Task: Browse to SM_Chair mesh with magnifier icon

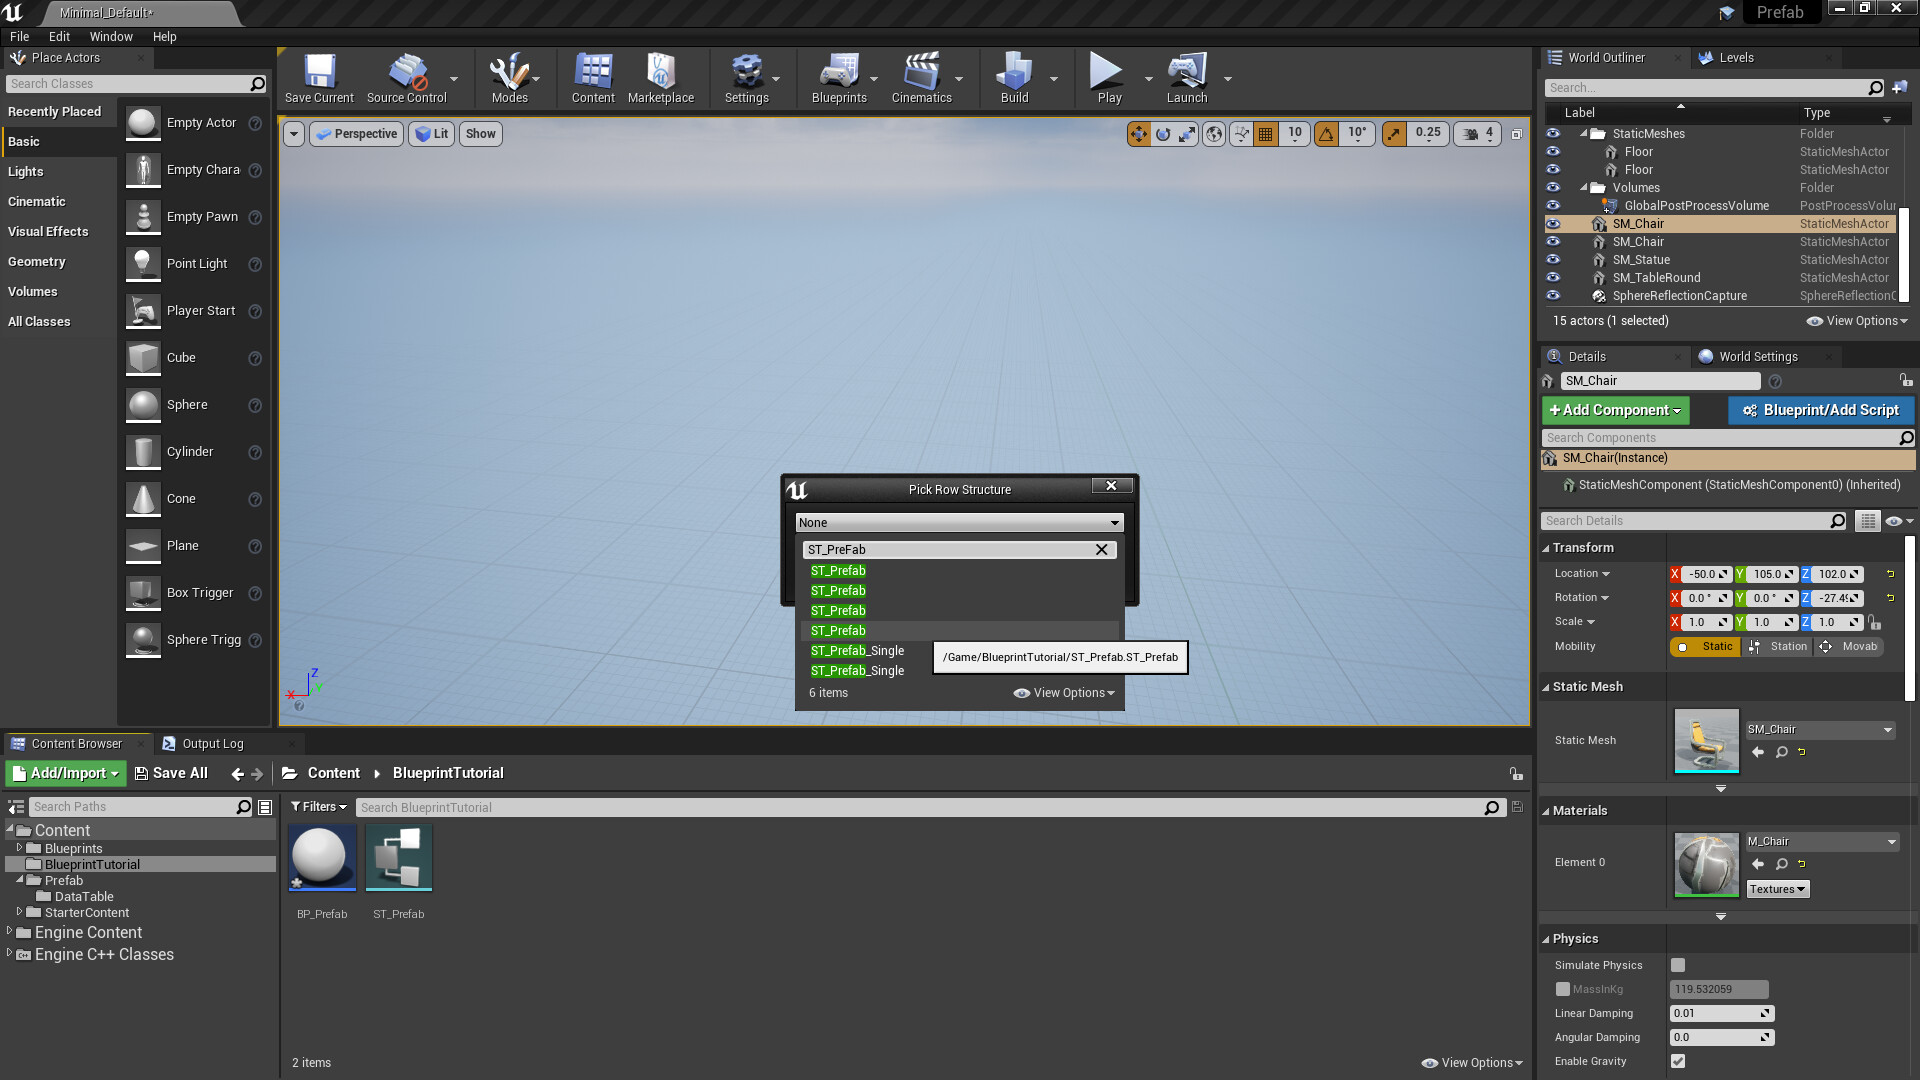Action: tap(1781, 752)
